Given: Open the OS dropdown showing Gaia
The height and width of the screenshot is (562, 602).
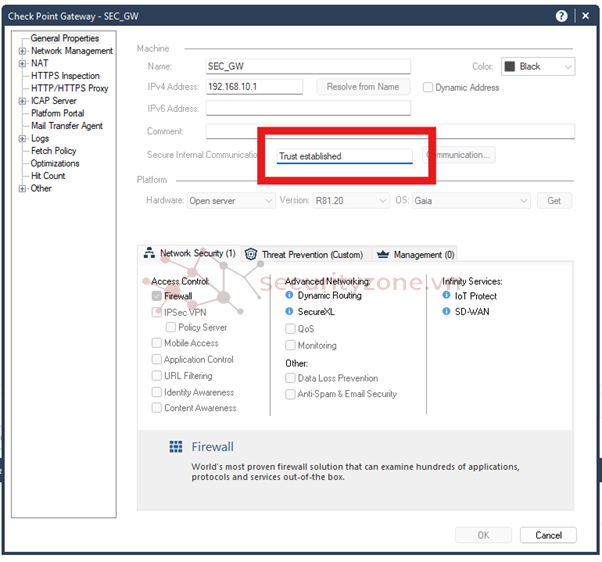Looking at the screenshot, I should (471, 201).
